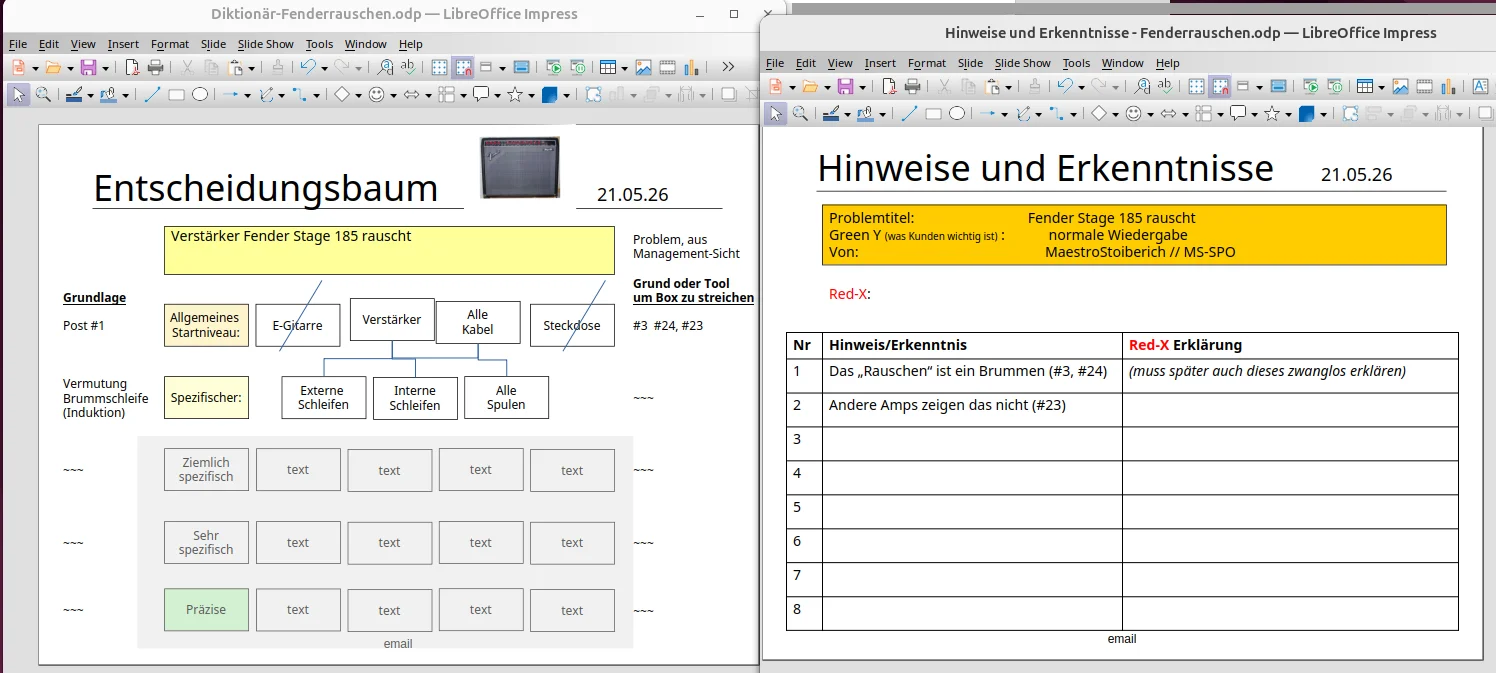Choose Insert Line tool in Hinweise und Erkenntnisse window
The width and height of the screenshot is (1496, 673).
[x=909, y=114]
